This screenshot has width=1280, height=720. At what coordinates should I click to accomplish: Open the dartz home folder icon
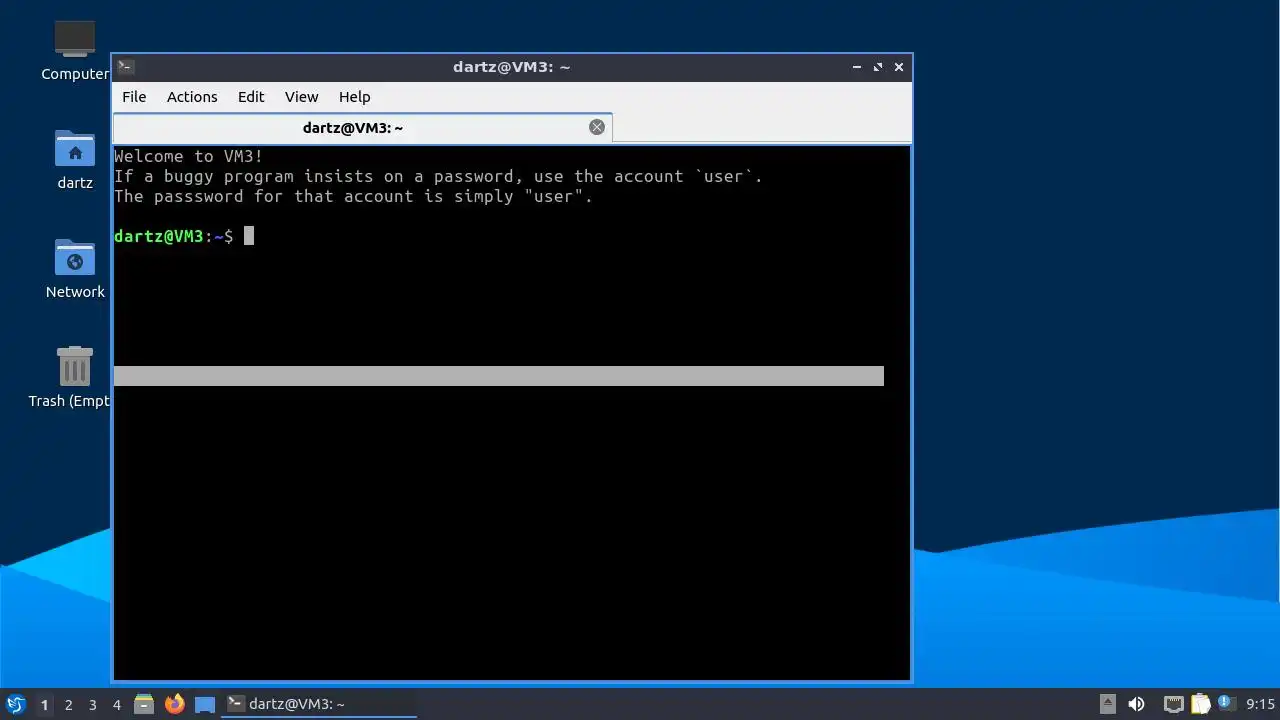point(75,160)
